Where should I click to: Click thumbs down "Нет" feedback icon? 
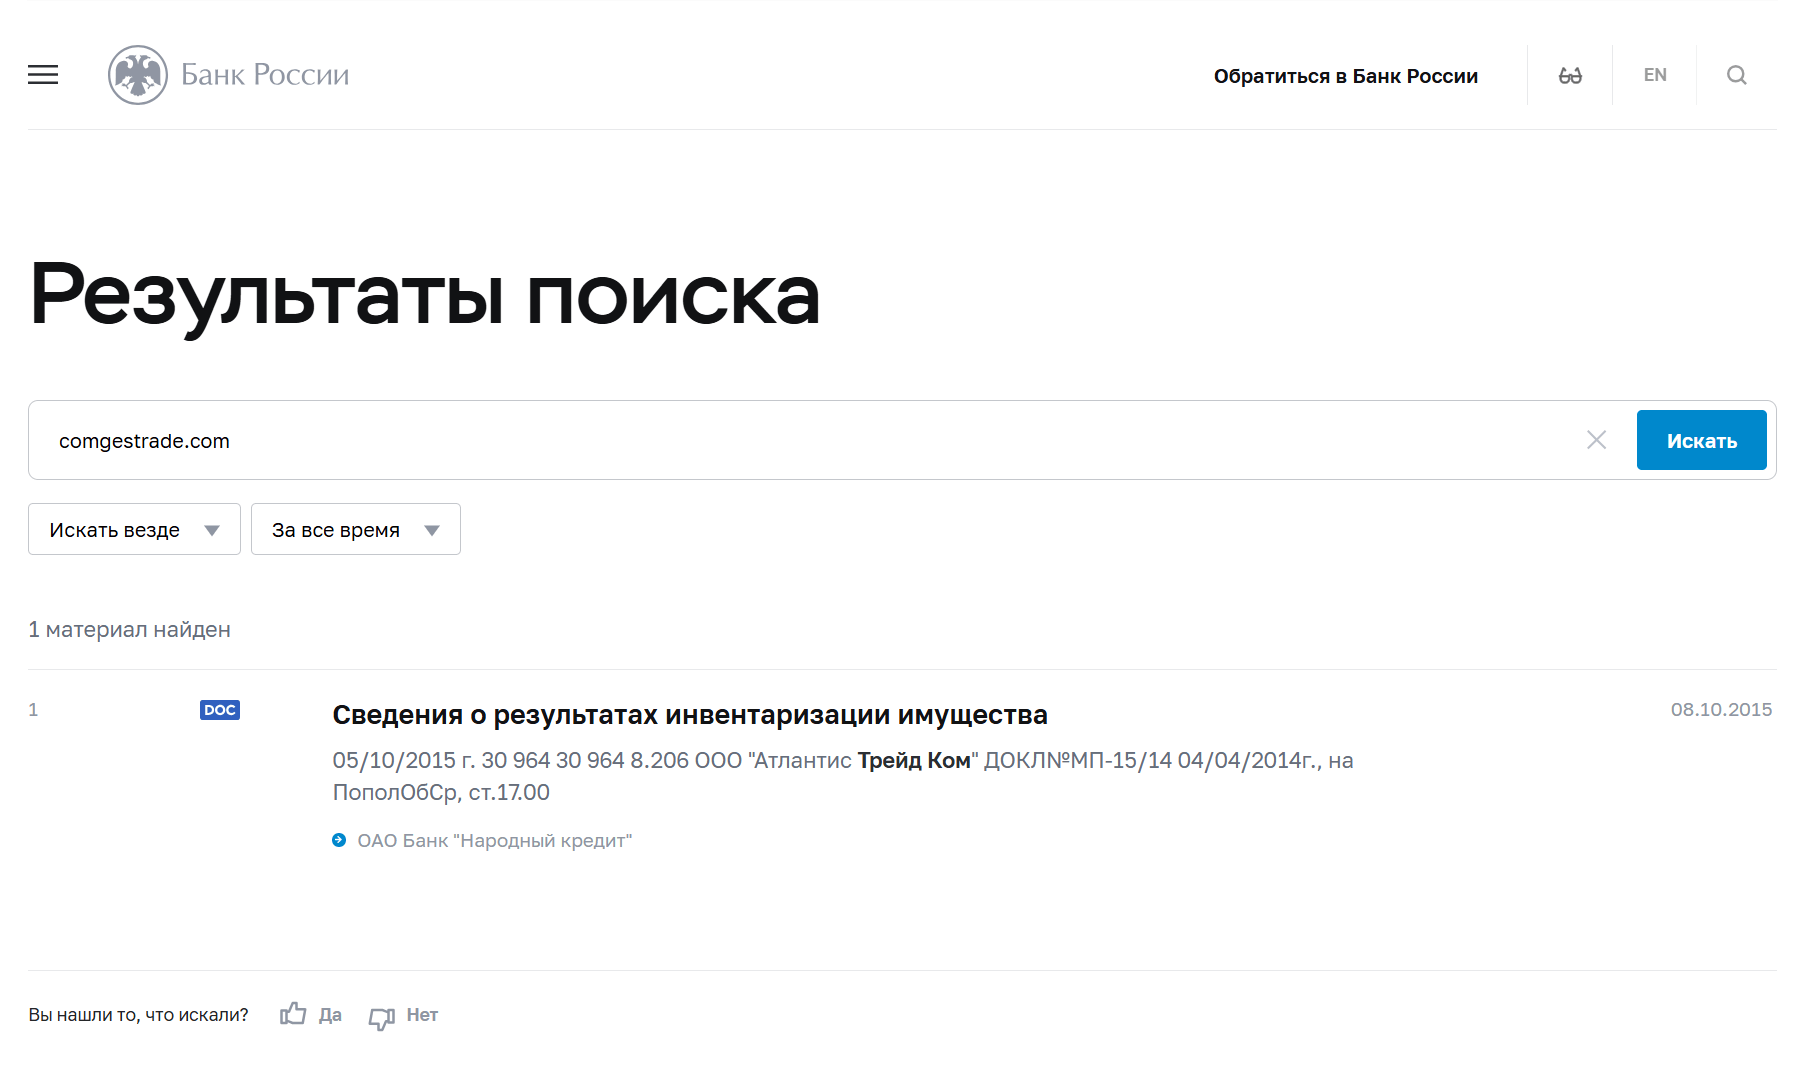(381, 1017)
